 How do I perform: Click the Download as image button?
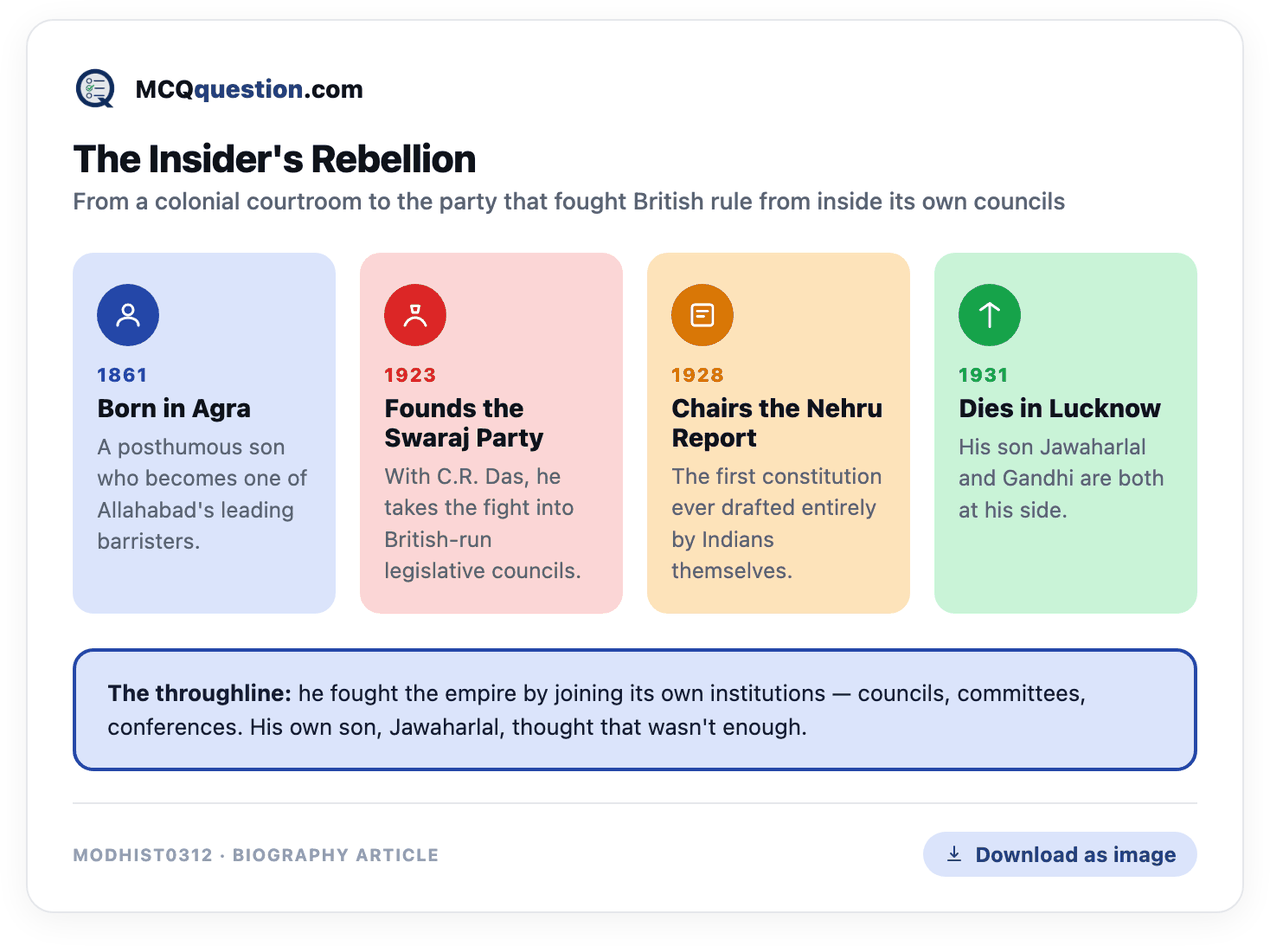(1060, 855)
